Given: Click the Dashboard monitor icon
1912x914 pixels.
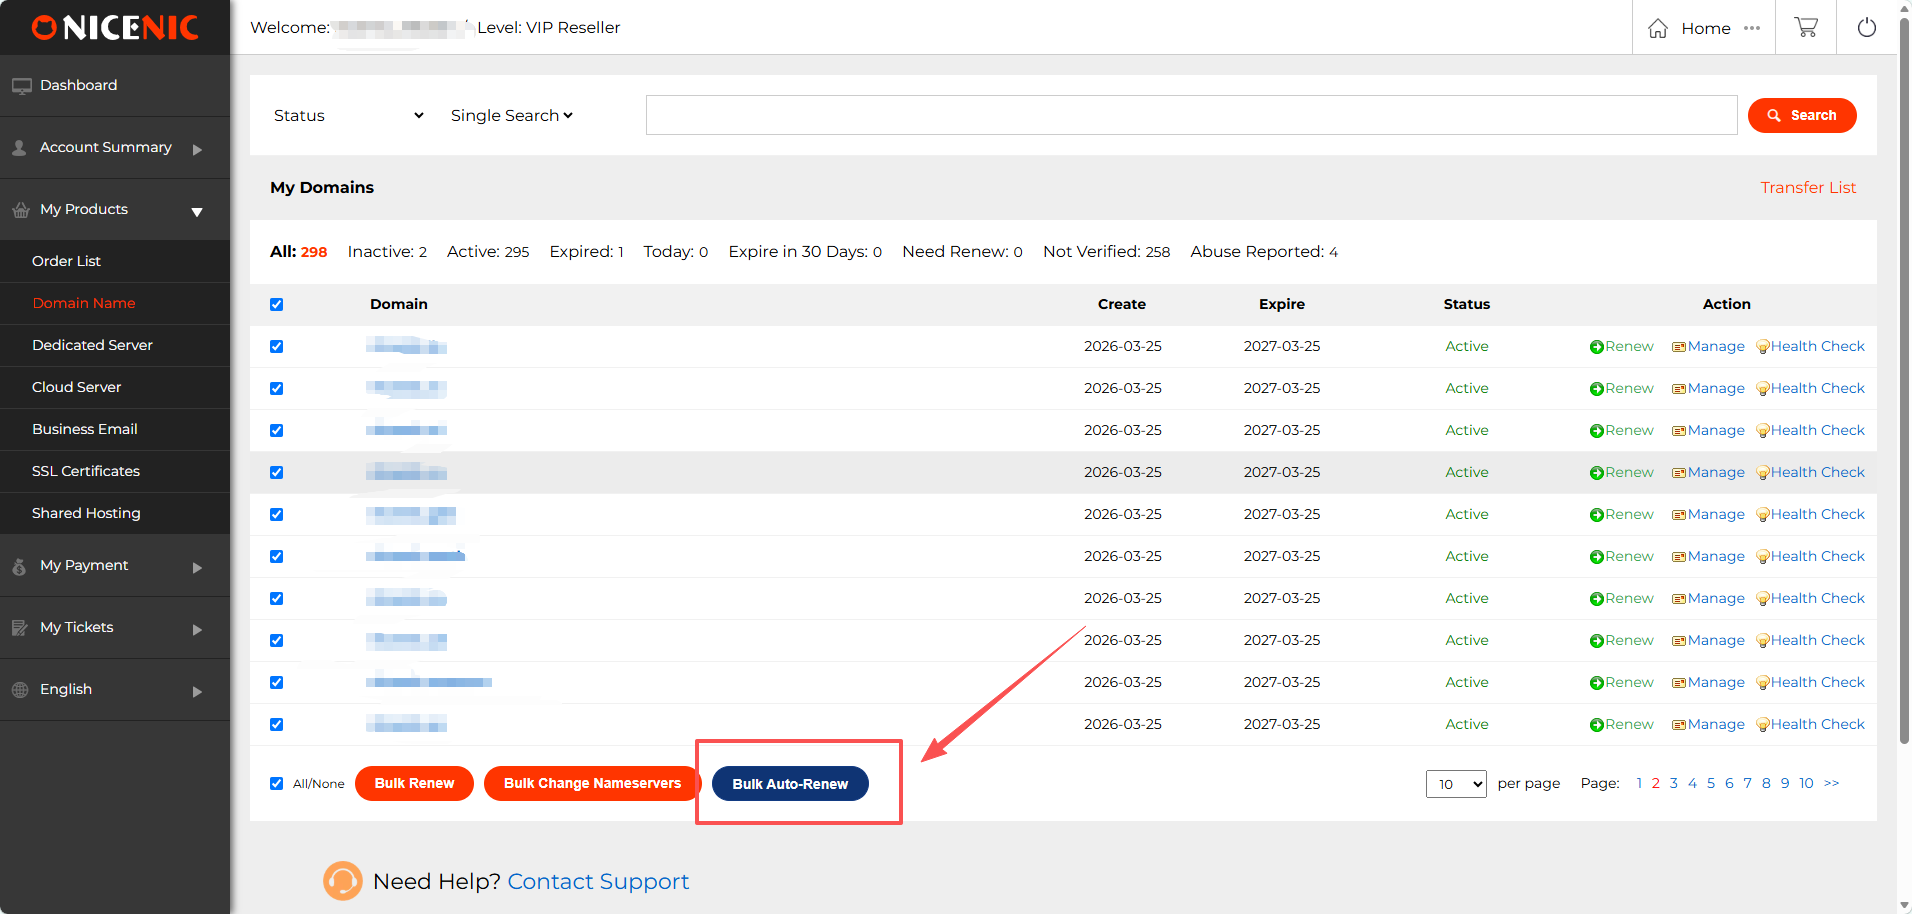Looking at the screenshot, I should pos(21,86).
